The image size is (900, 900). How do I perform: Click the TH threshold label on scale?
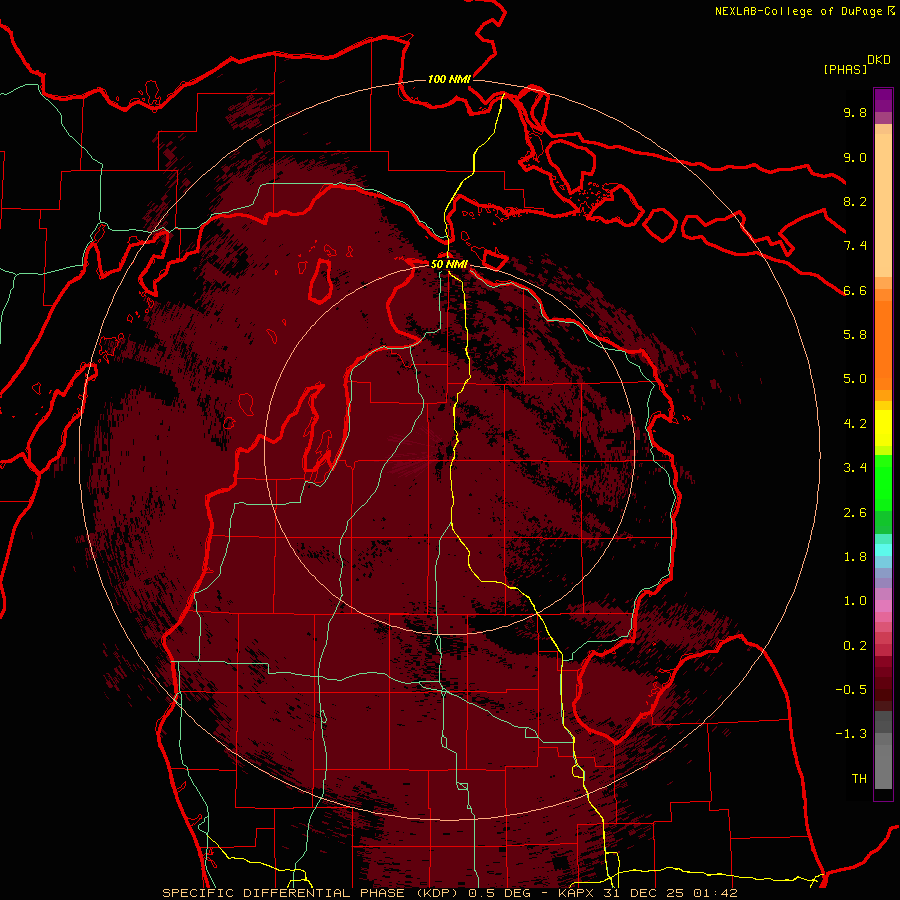[x=859, y=779]
